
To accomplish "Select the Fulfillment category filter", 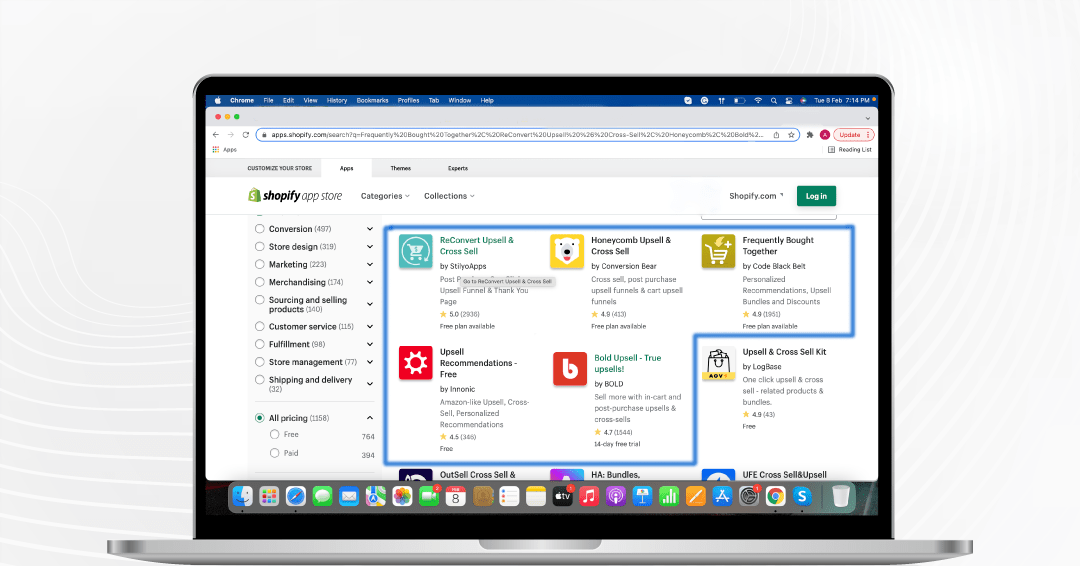I will 260,344.
